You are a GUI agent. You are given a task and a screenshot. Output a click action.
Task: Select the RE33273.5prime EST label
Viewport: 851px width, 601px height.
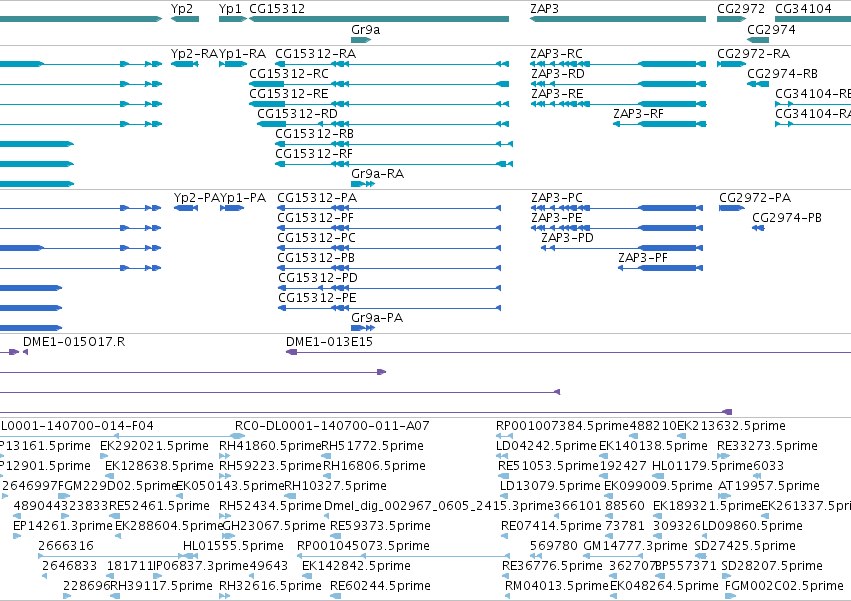click(767, 446)
